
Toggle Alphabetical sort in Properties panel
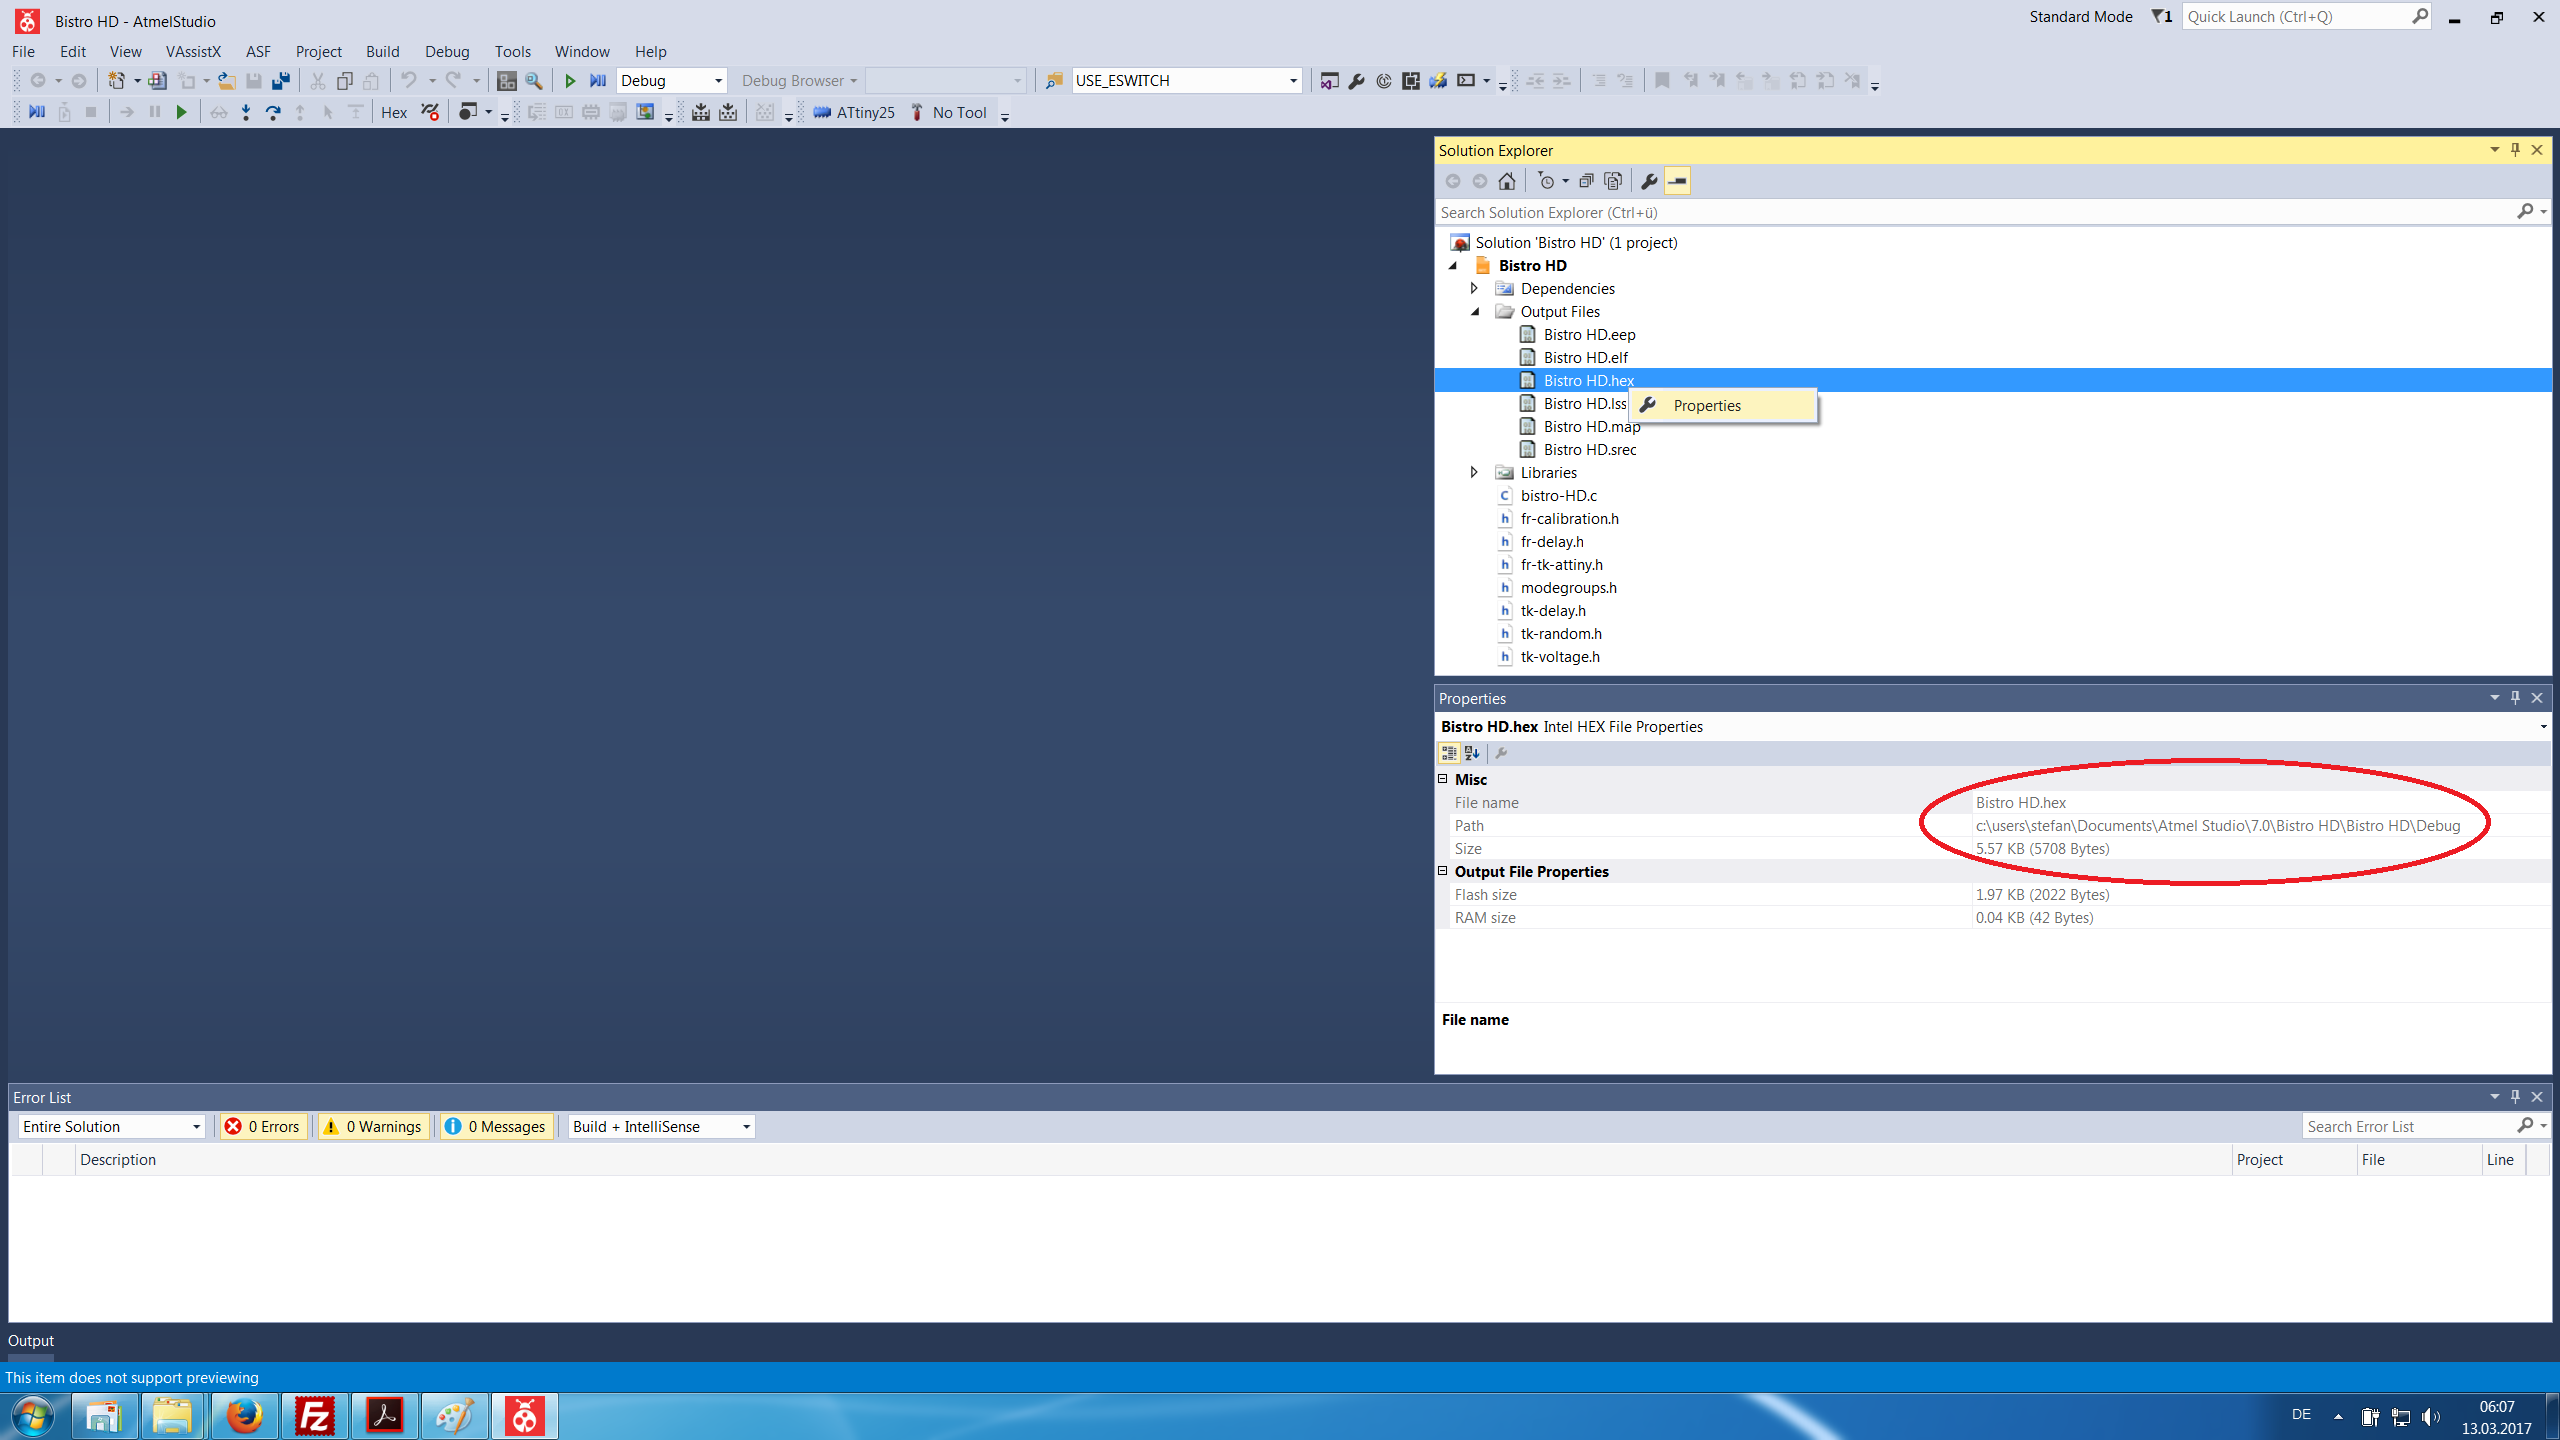point(1472,753)
